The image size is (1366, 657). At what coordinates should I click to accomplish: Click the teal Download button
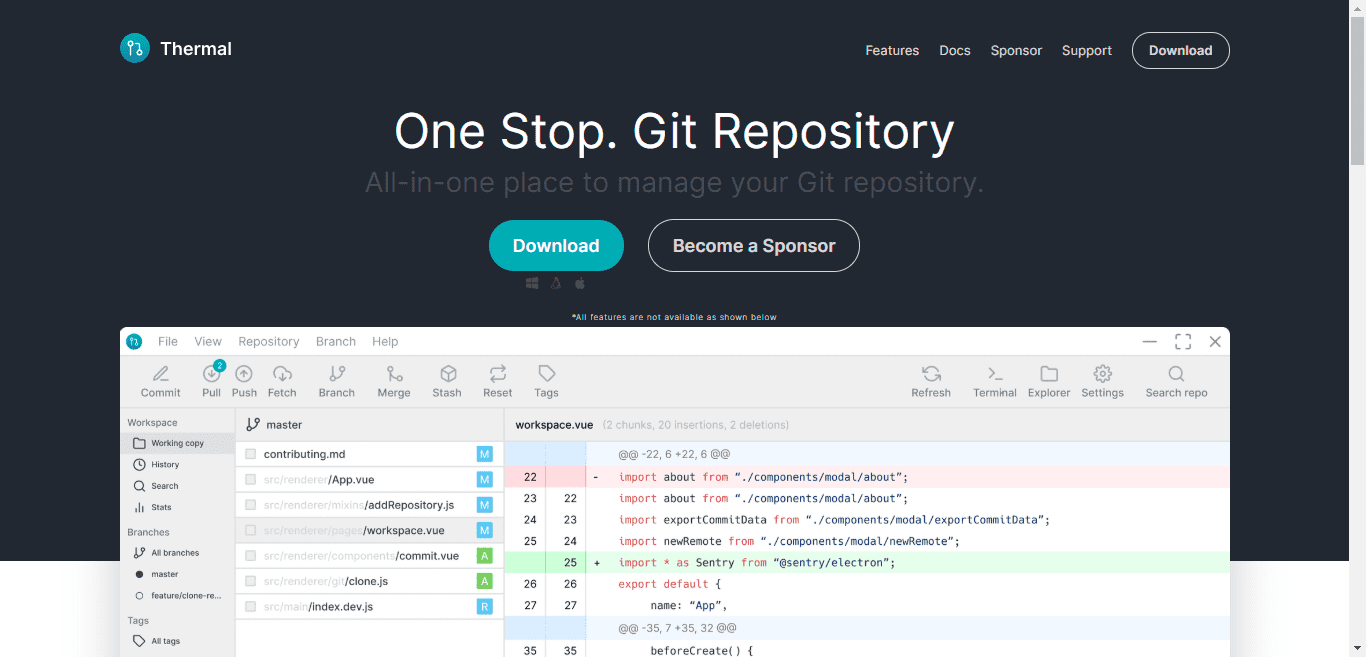(556, 245)
